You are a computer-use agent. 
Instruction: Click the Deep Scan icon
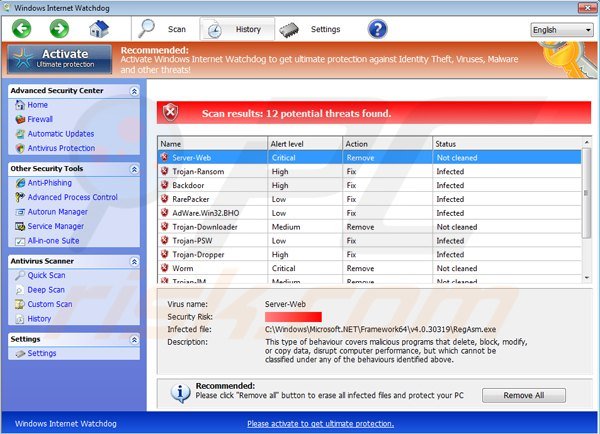click(x=20, y=290)
